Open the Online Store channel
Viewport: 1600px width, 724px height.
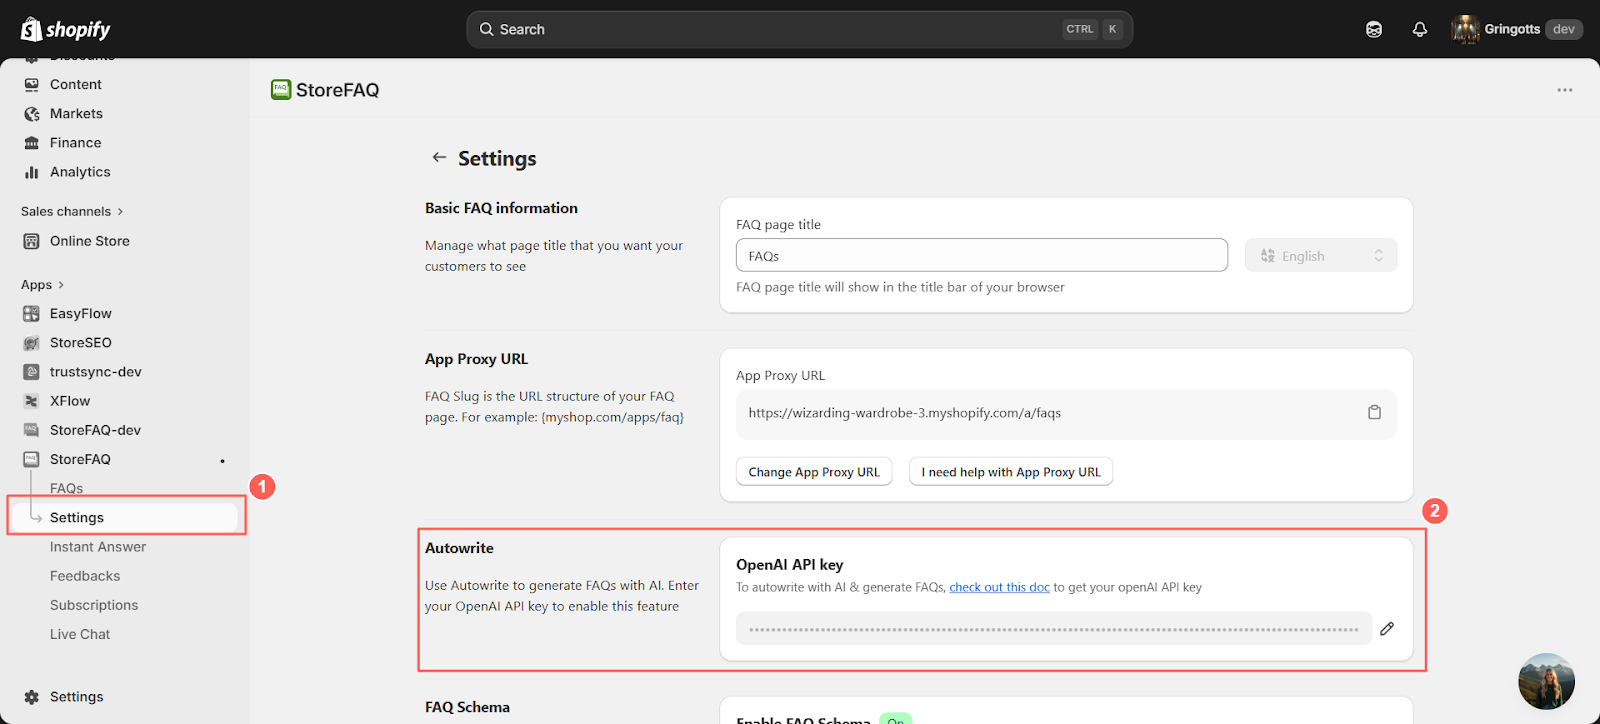(90, 241)
